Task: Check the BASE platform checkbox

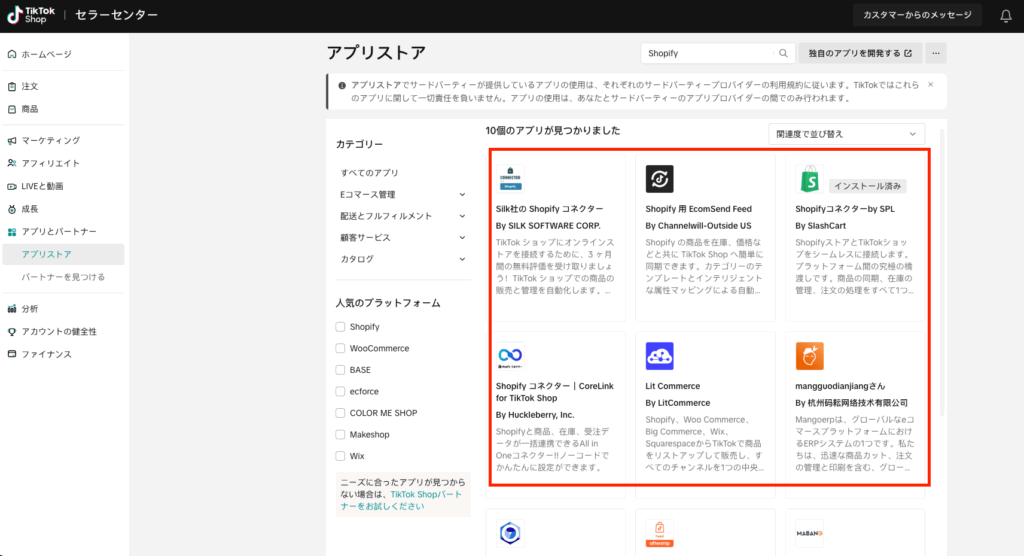Action: click(x=340, y=370)
